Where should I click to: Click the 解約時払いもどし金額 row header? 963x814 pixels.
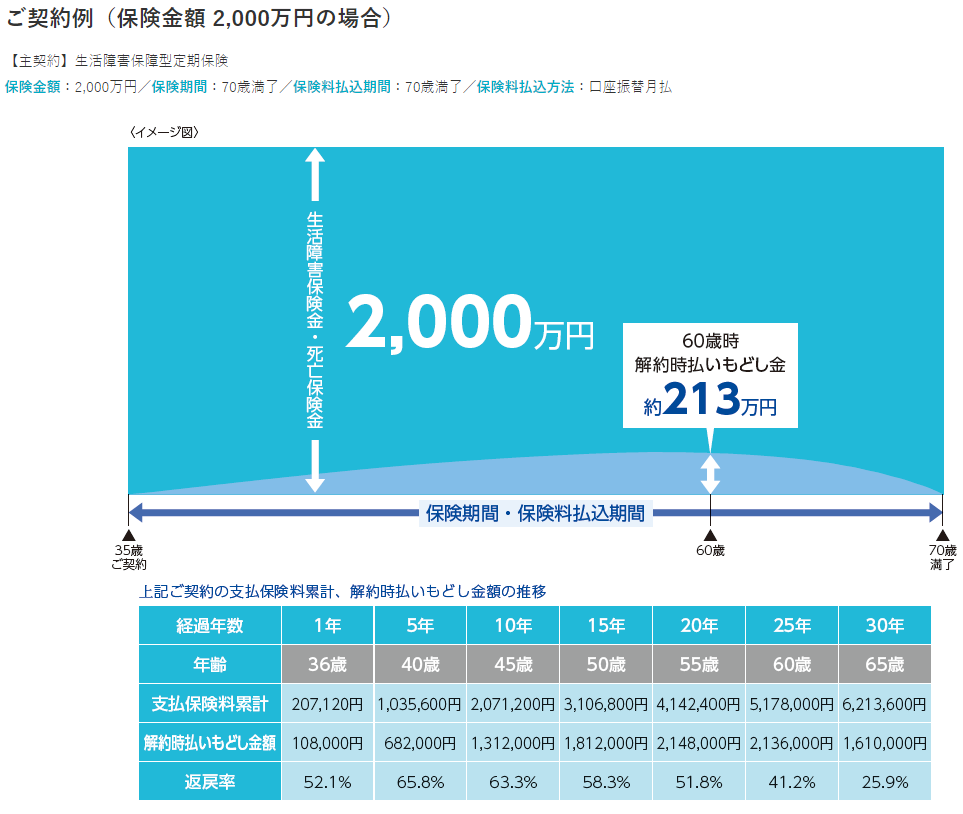[209, 743]
